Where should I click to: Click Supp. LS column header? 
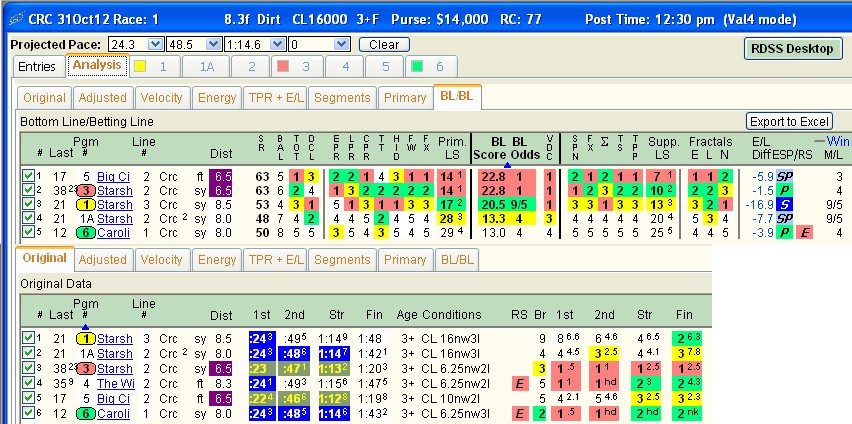[x=661, y=148]
